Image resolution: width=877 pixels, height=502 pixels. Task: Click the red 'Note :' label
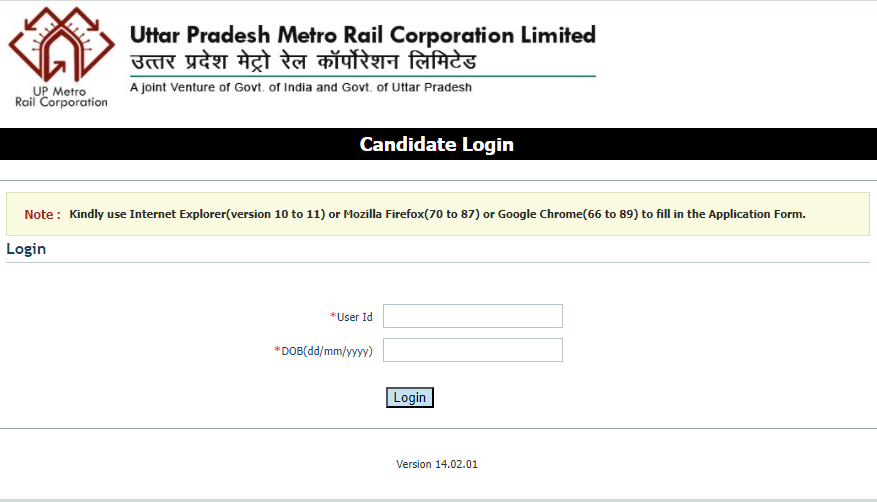pos(43,215)
